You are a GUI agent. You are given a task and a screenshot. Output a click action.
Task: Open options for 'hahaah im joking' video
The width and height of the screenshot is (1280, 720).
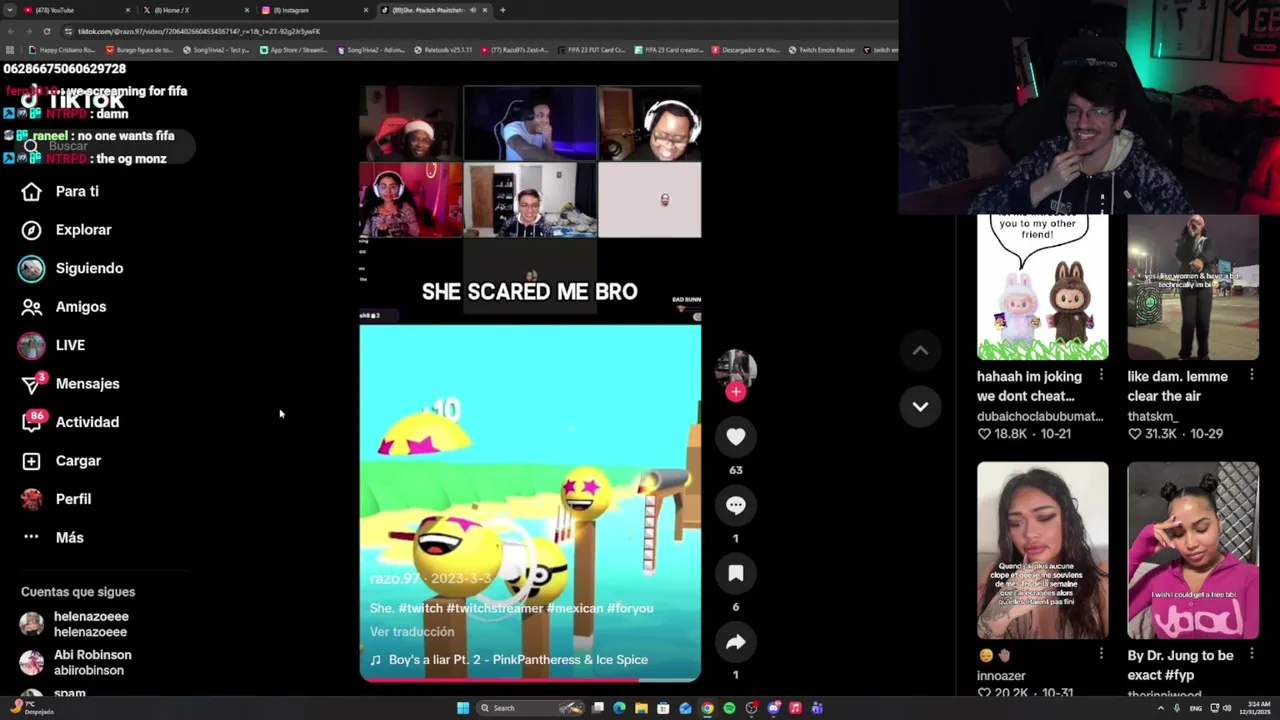point(1101,375)
